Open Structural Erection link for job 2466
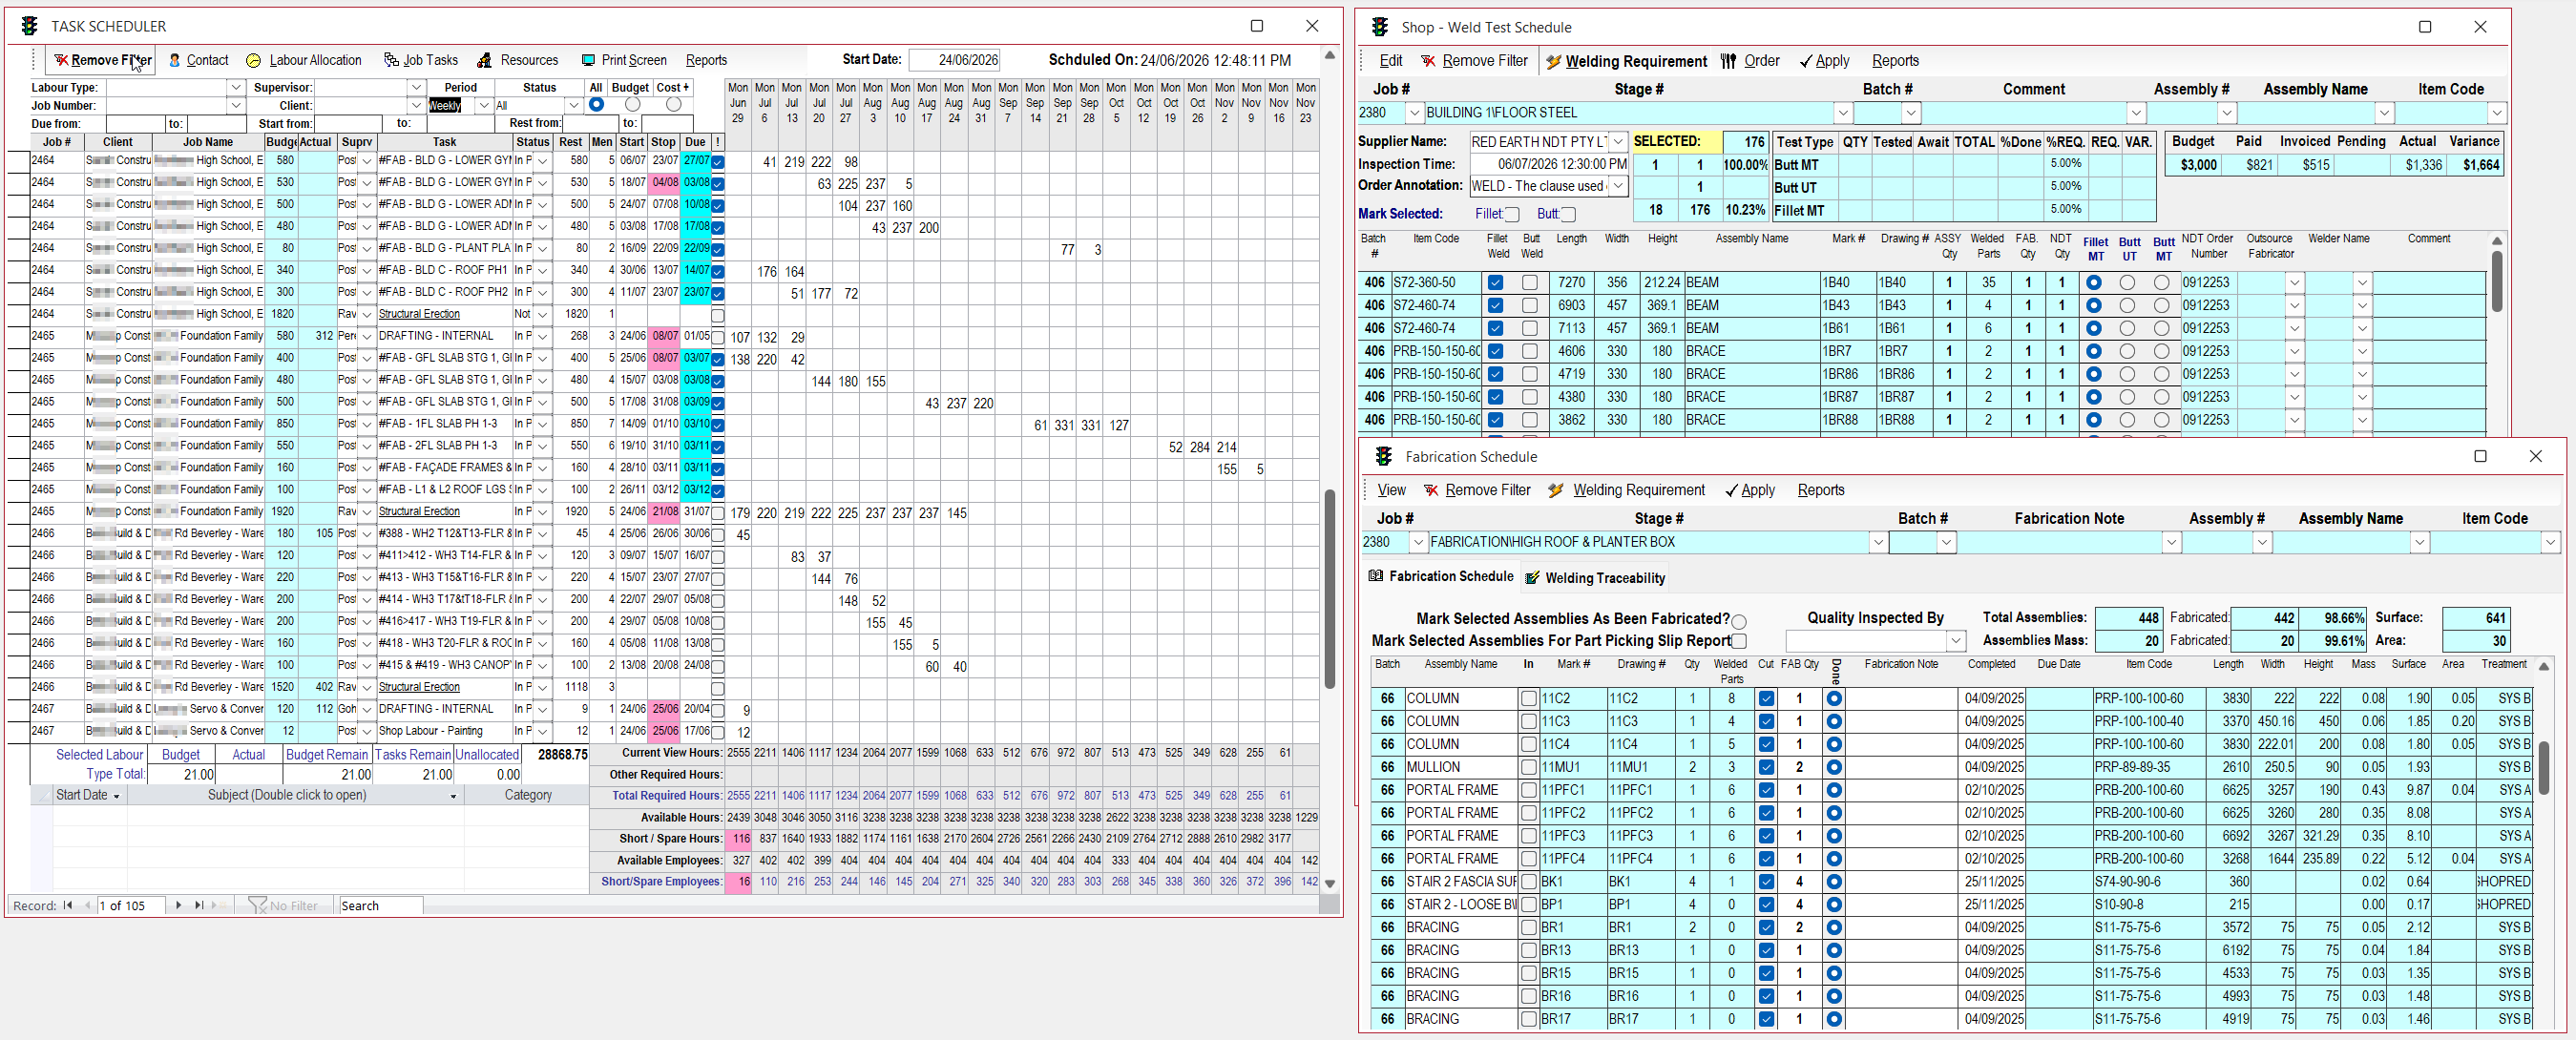 (419, 687)
